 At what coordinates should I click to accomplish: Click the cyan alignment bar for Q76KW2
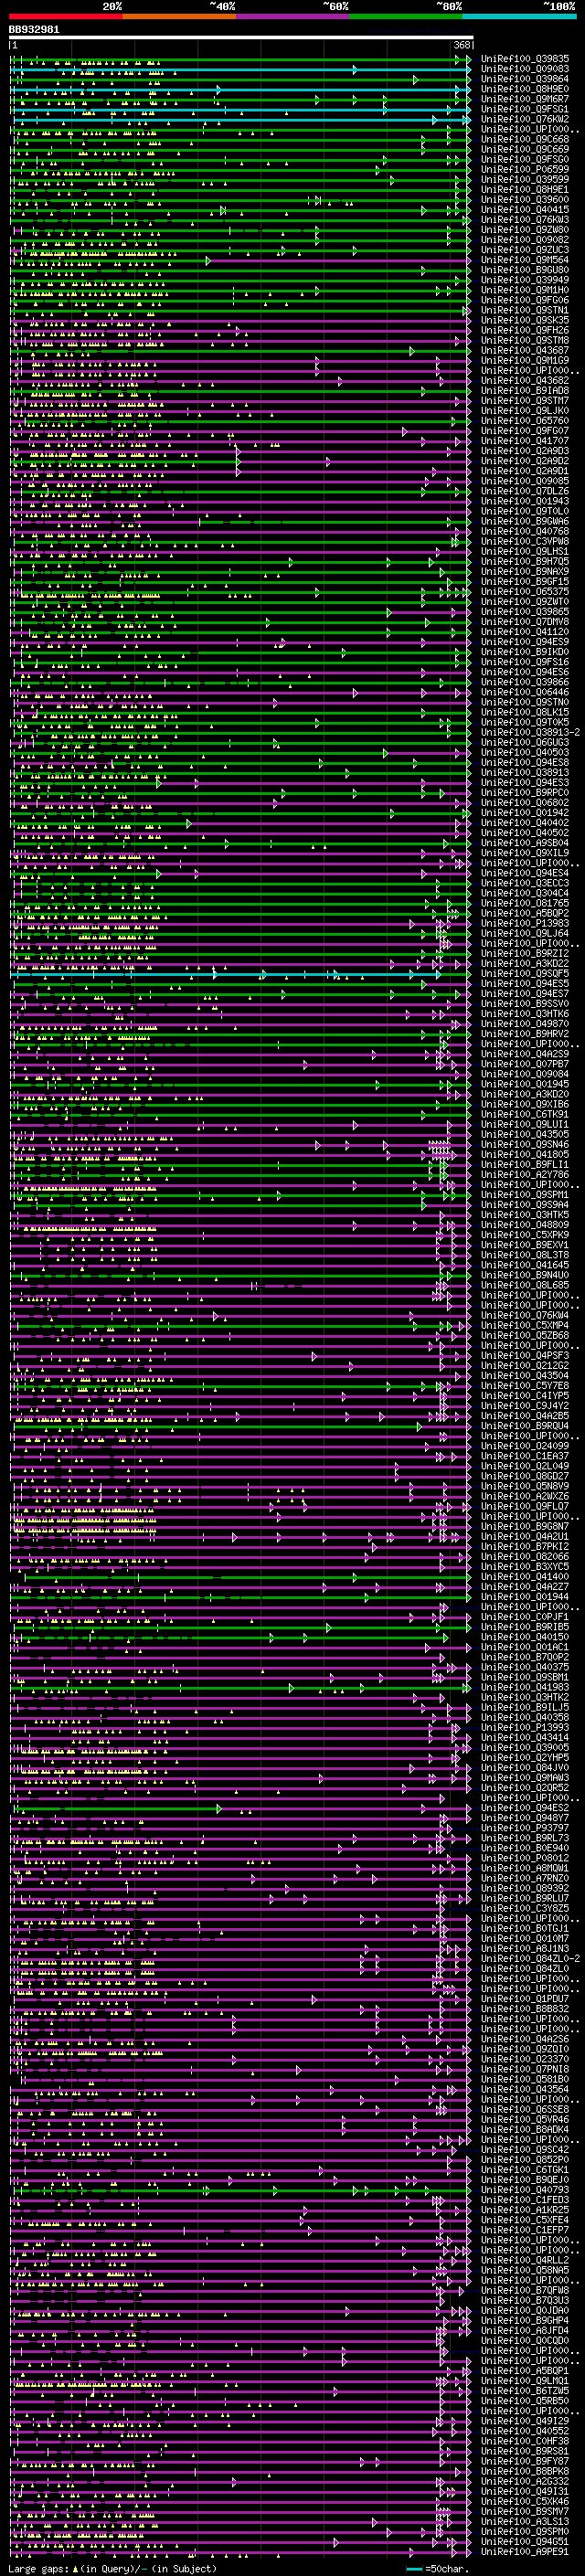point(241,120)
